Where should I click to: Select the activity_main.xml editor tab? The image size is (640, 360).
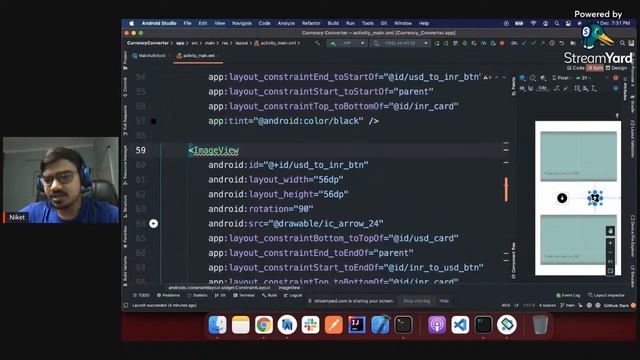(x=198, y=56)
